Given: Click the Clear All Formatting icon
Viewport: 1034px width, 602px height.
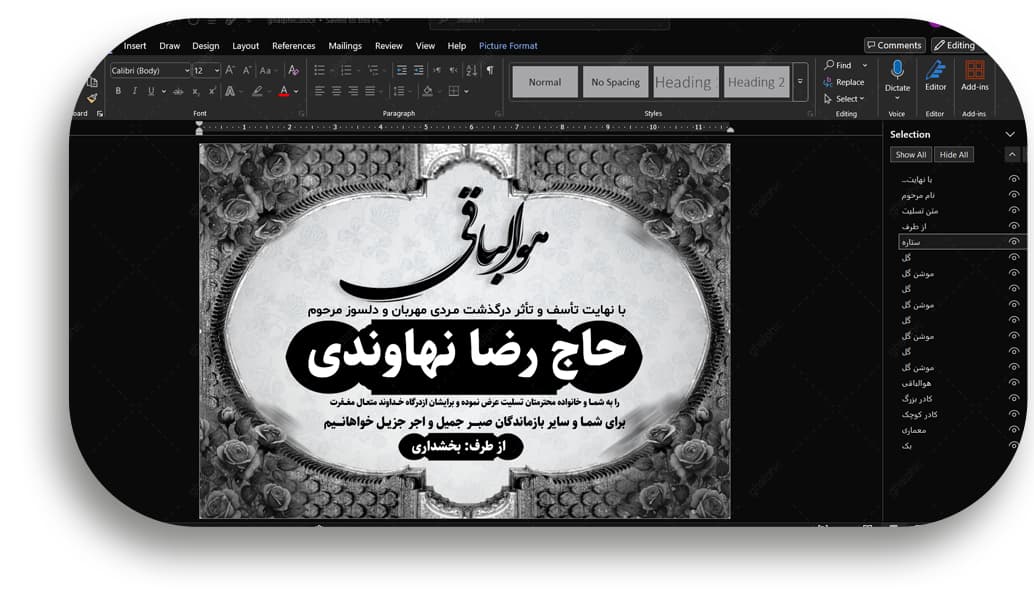Looking at the screenshot, I should 293,70.
